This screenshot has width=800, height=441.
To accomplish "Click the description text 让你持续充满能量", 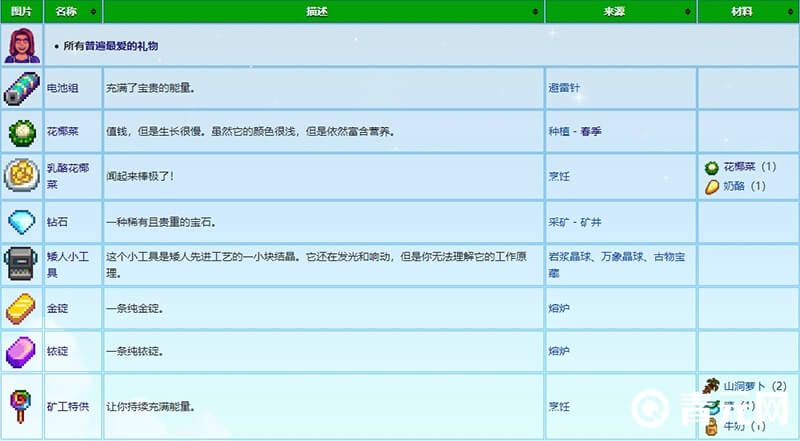I will 151,407.
